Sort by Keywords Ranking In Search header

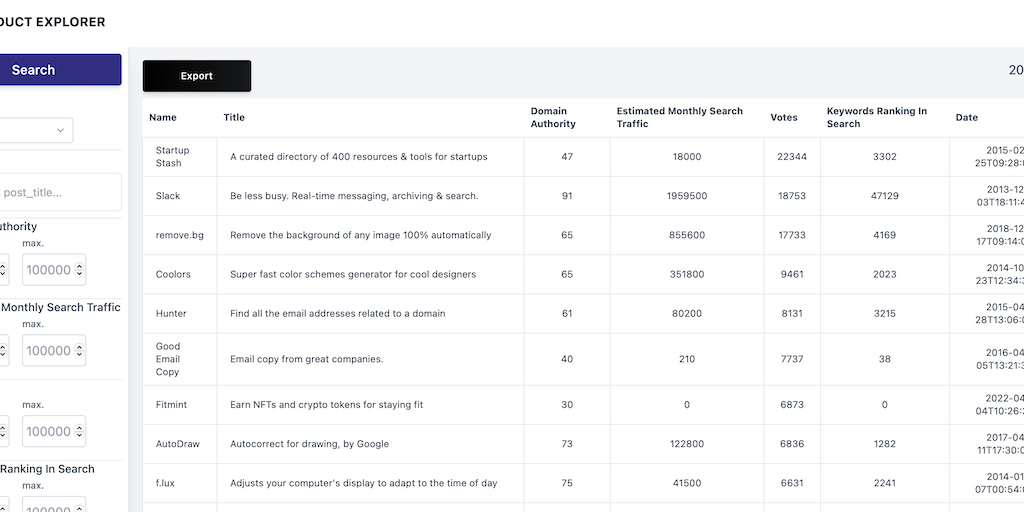877,118
